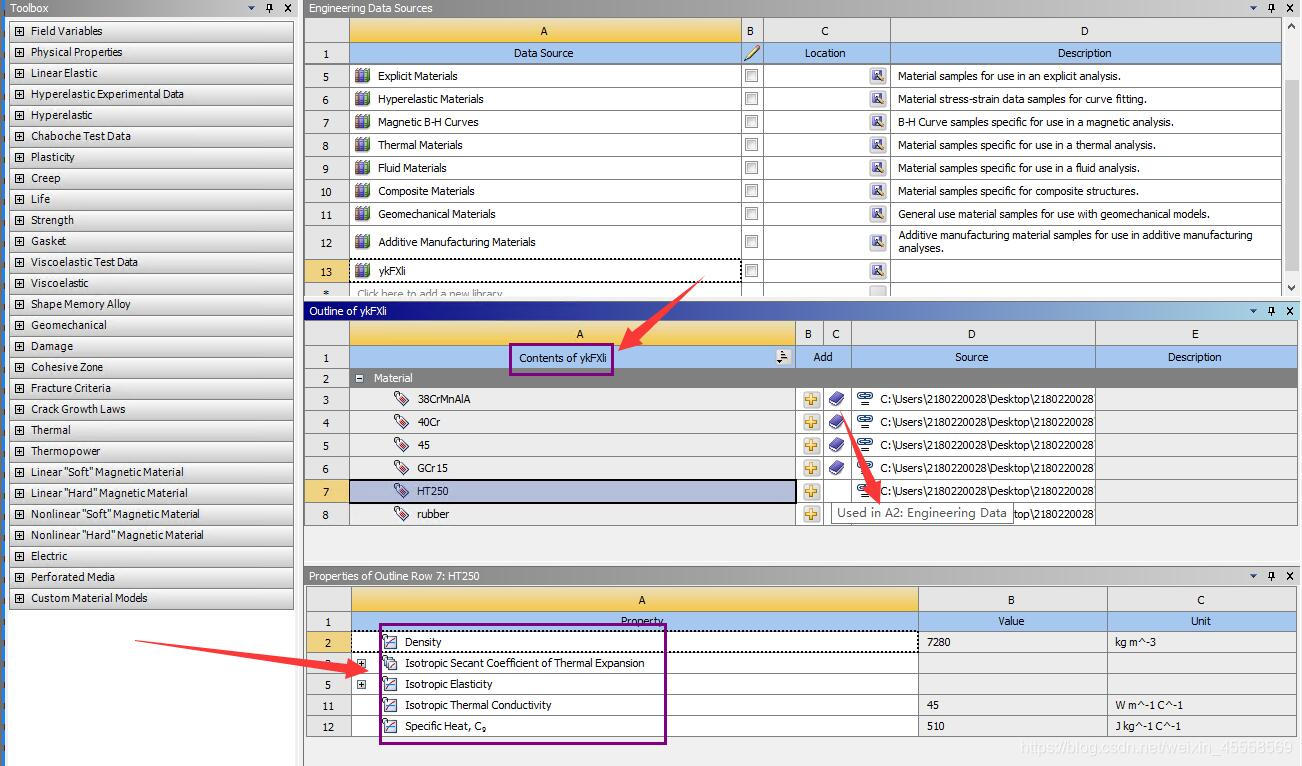
Task: Click the browse icon for Magnetic B-H Curves
Action: (x=877, y=121)
